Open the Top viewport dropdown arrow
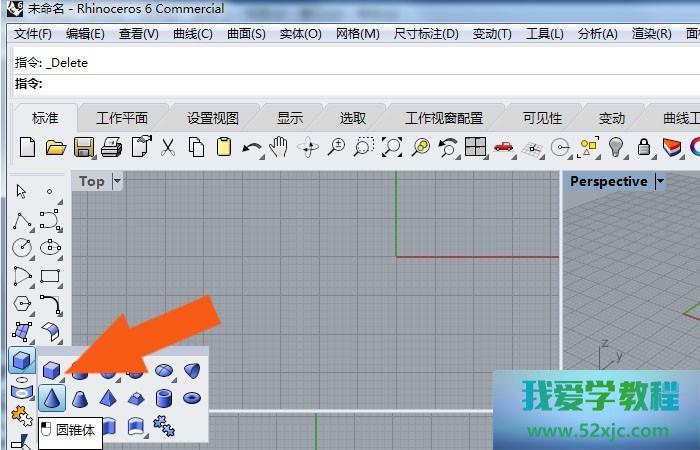Viewport: 700px width, 450px height. [x=117, y=181]
